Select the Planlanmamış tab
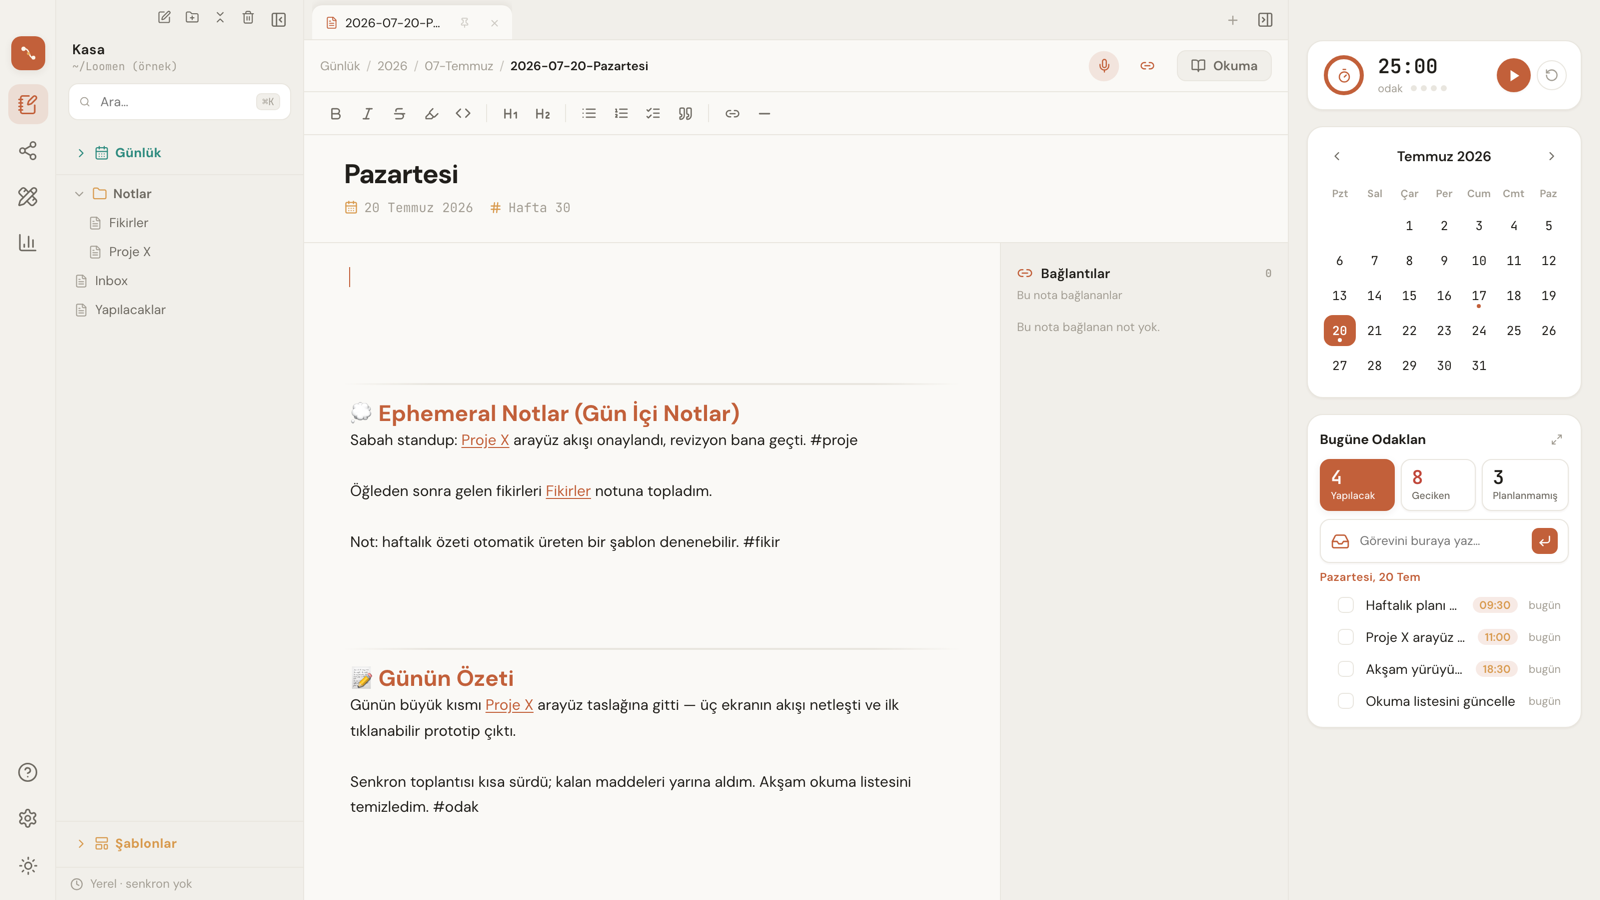 coord(1524,485)
